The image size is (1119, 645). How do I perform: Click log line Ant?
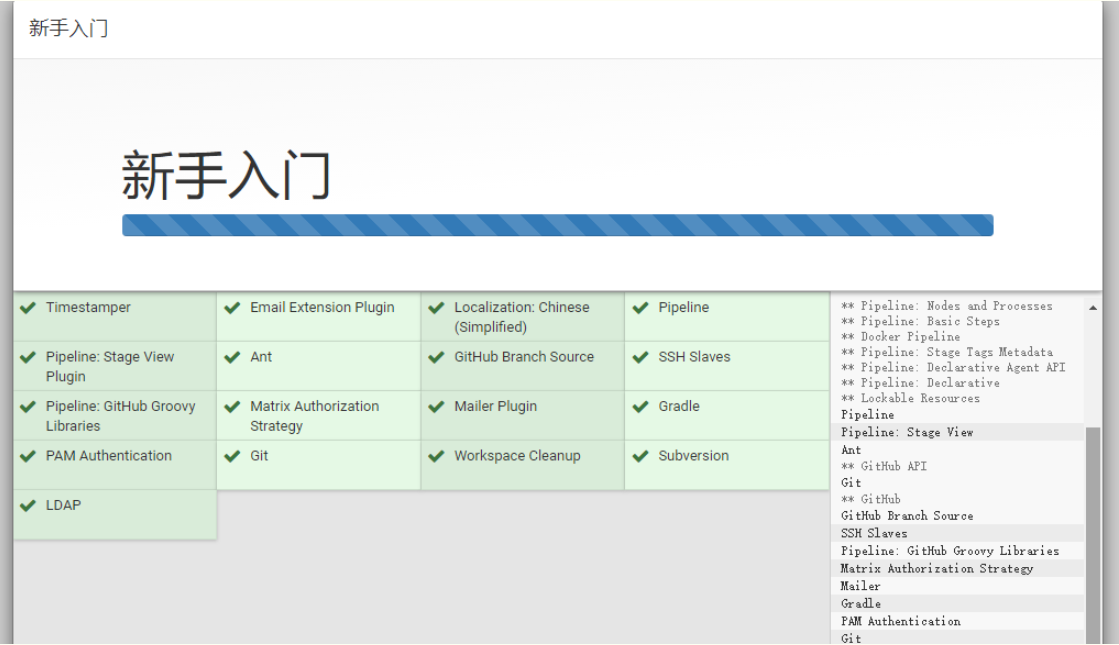(851, 450)
